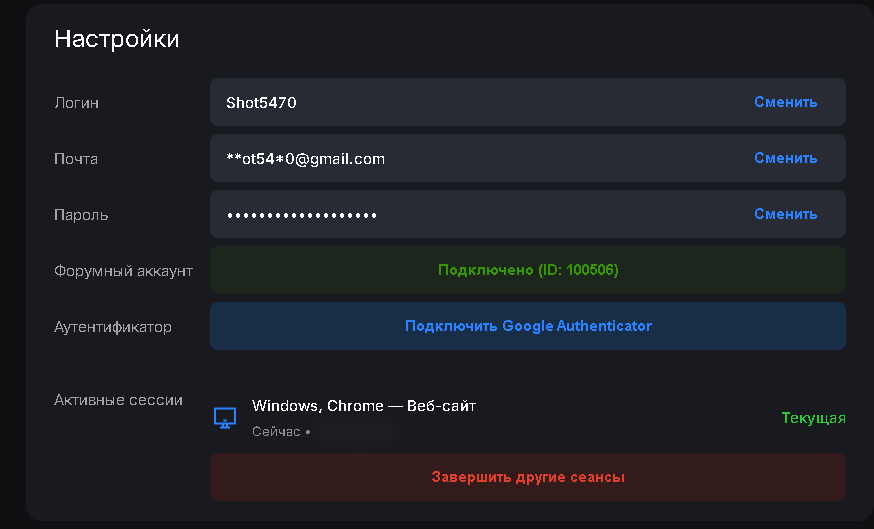Click the "Настройки" heading
The height and width of the screenshot is (529, 874).
point(117,39)
